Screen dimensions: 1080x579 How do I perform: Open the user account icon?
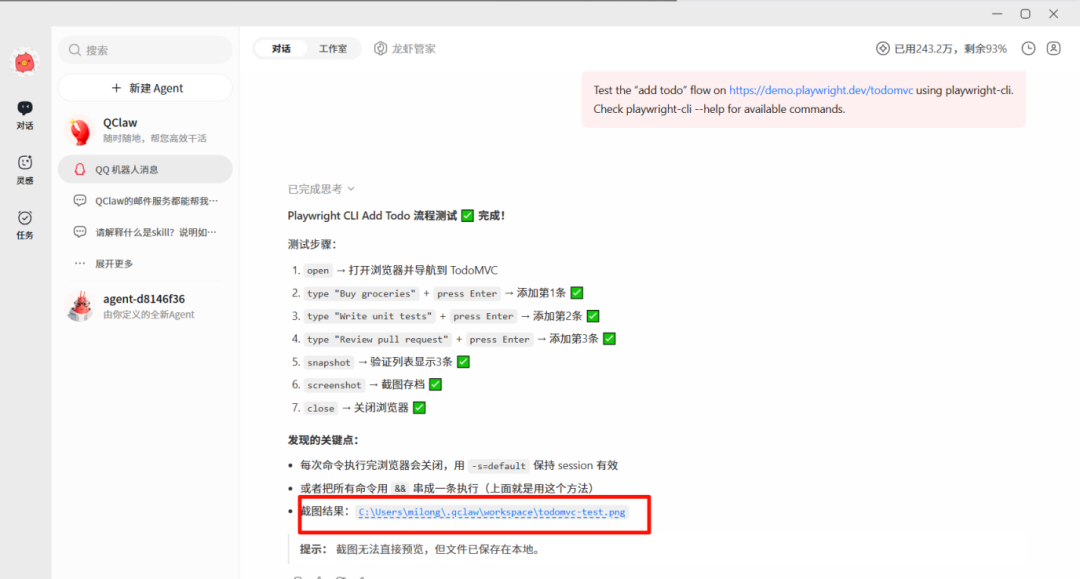coord(1053,48)
